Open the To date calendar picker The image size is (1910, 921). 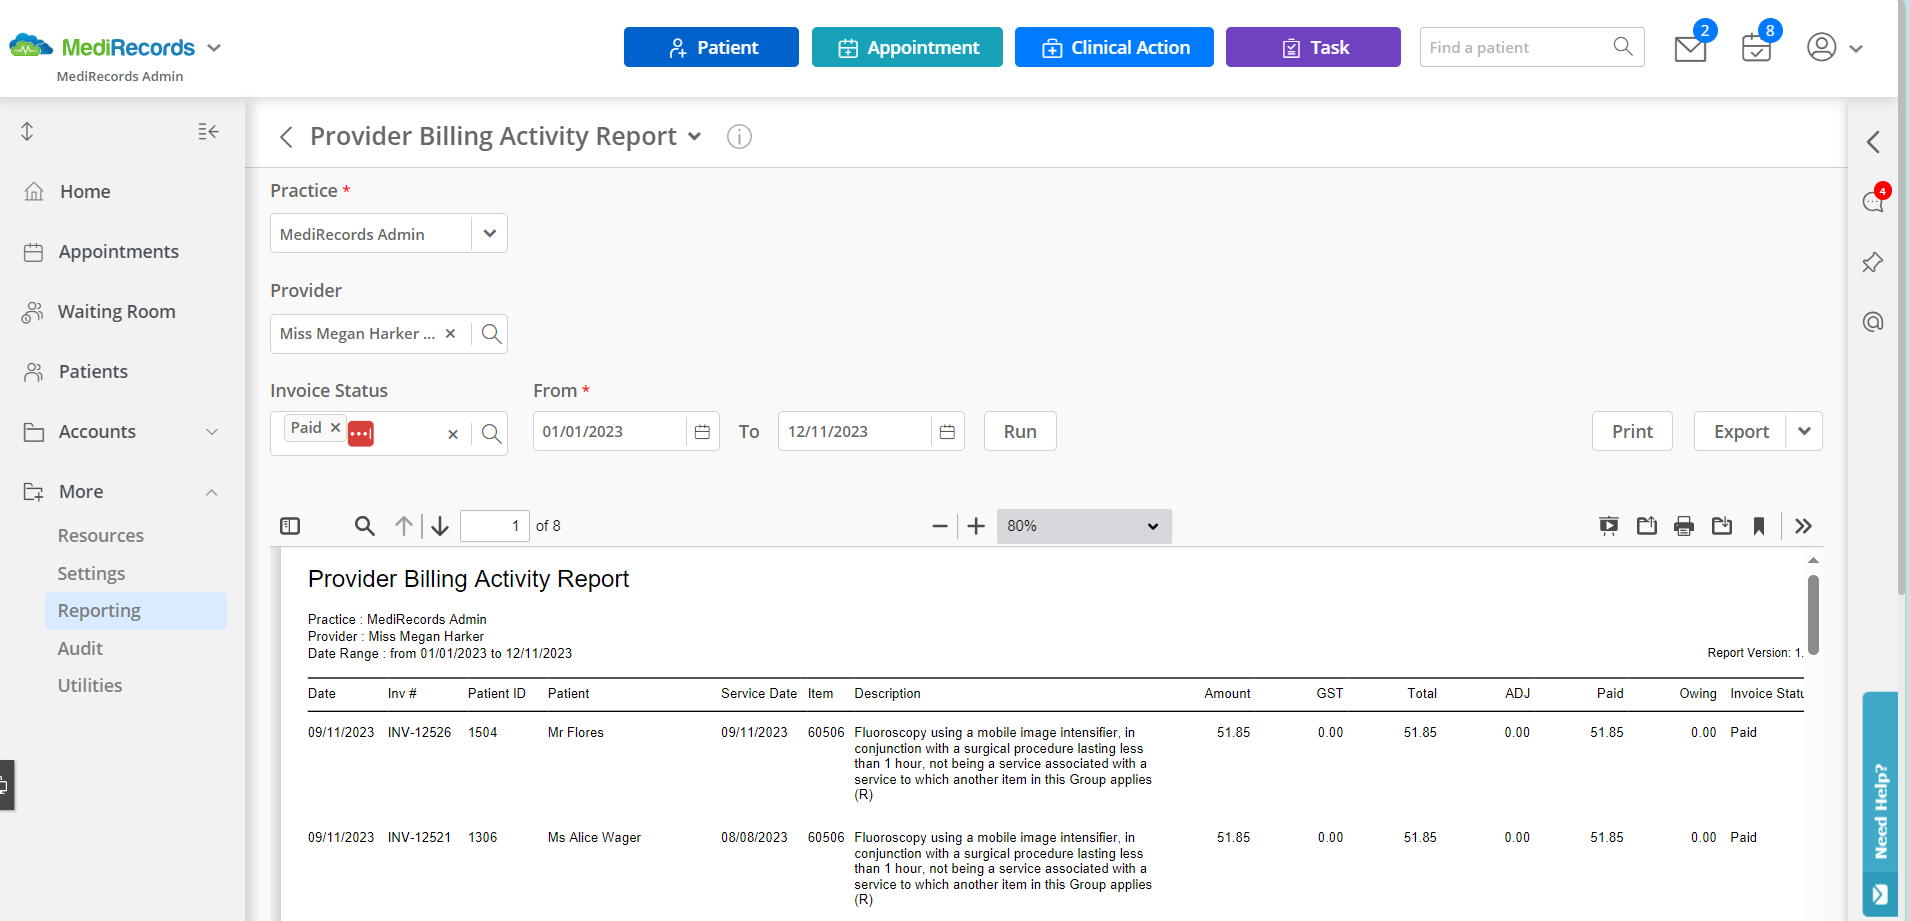click(947, 432)
